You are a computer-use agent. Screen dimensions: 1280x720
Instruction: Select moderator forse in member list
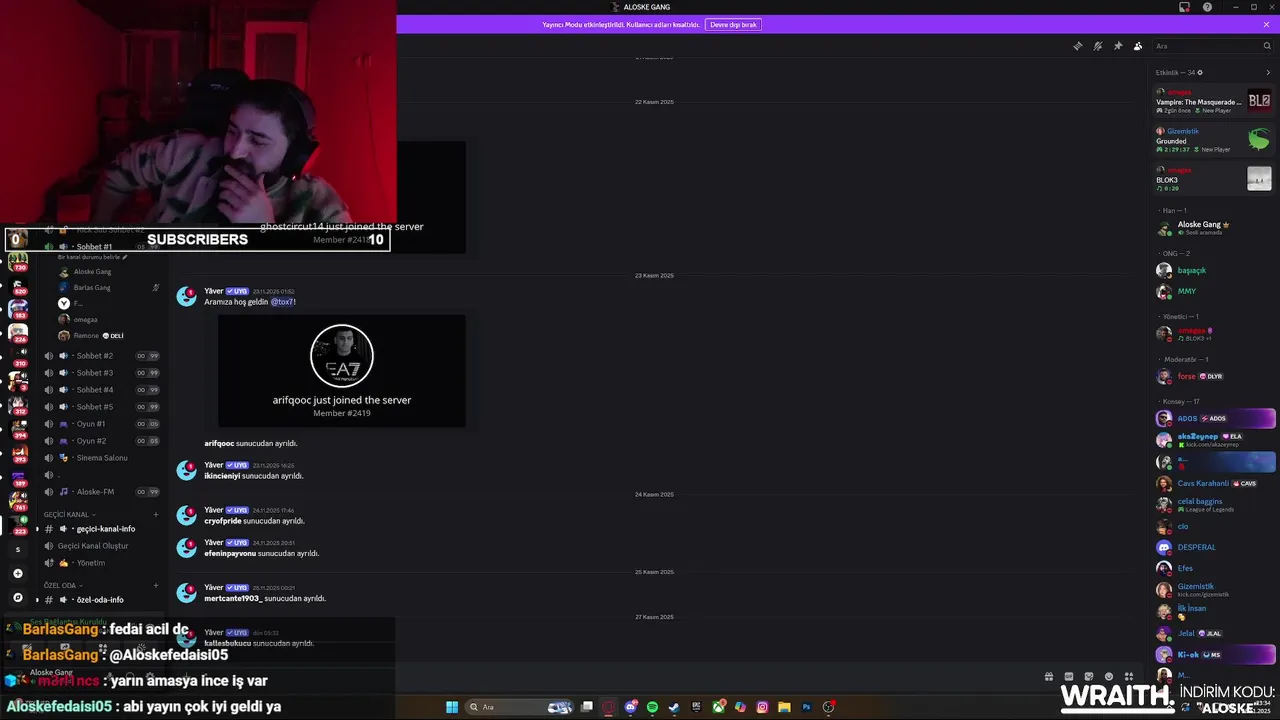click(x=1213, y=376)
